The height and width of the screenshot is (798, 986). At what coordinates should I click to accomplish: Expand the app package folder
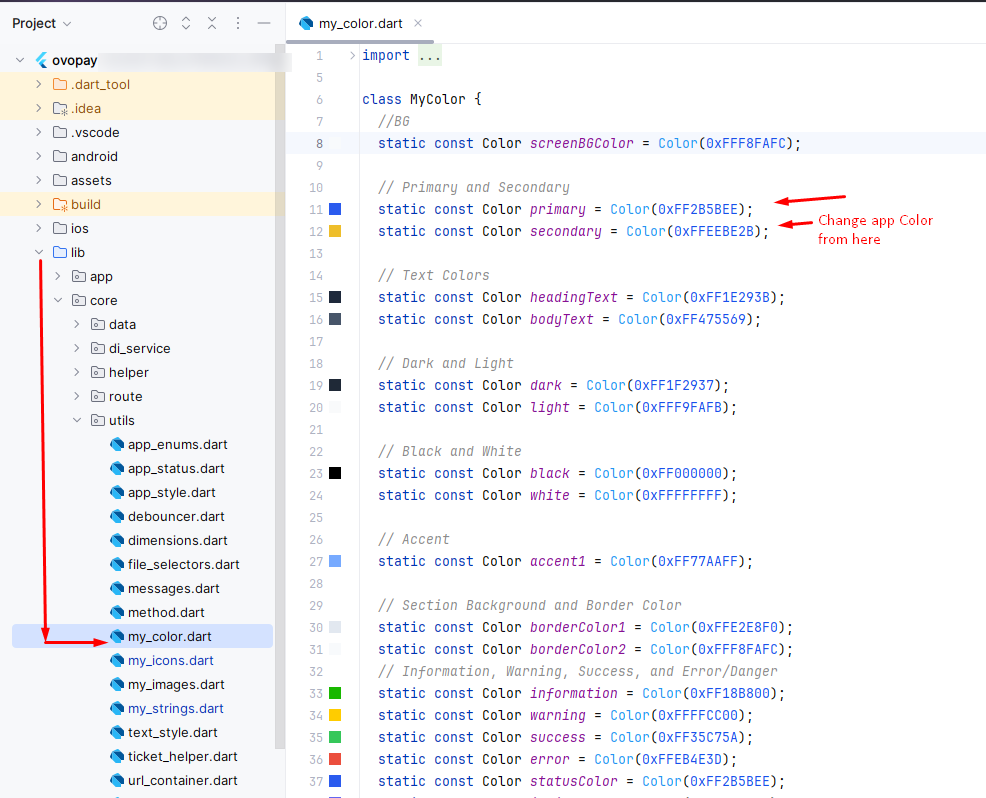[58, 276]
